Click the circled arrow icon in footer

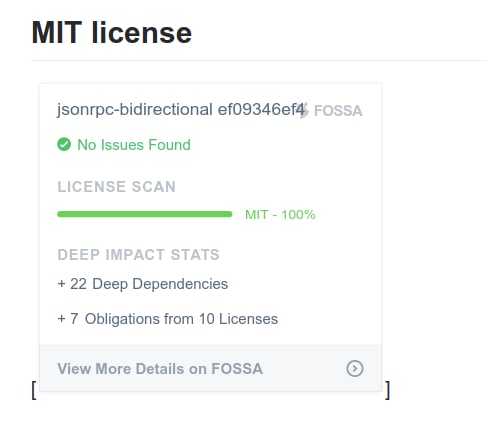(x=355, y=368)
